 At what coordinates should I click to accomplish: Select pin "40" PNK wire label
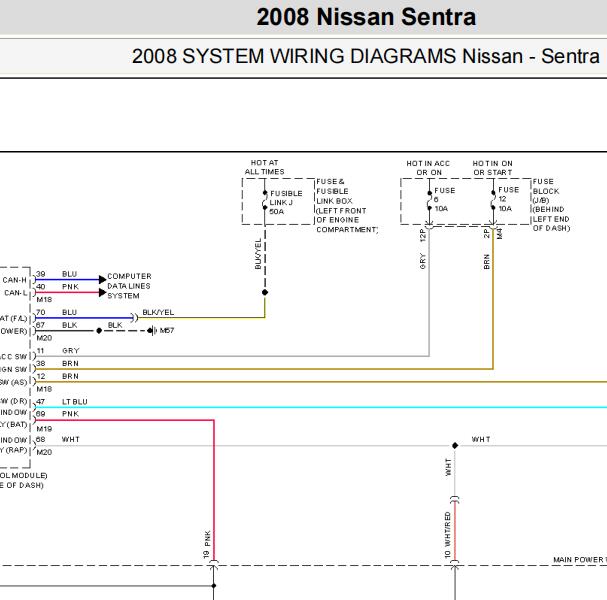tap(57, 286)
